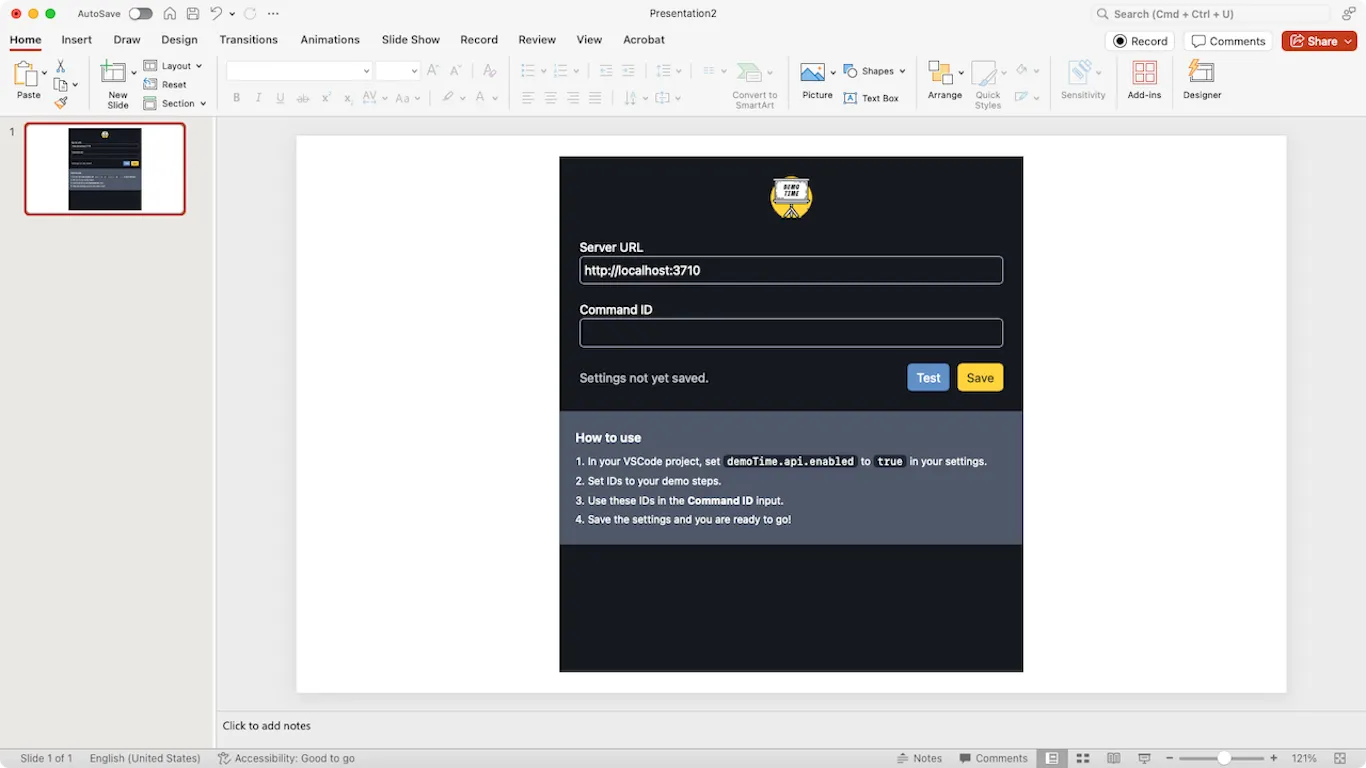This screenshot has width=1366, height=768.
Task: Open the Layout dropdown
Action: (x=175, y=65)
